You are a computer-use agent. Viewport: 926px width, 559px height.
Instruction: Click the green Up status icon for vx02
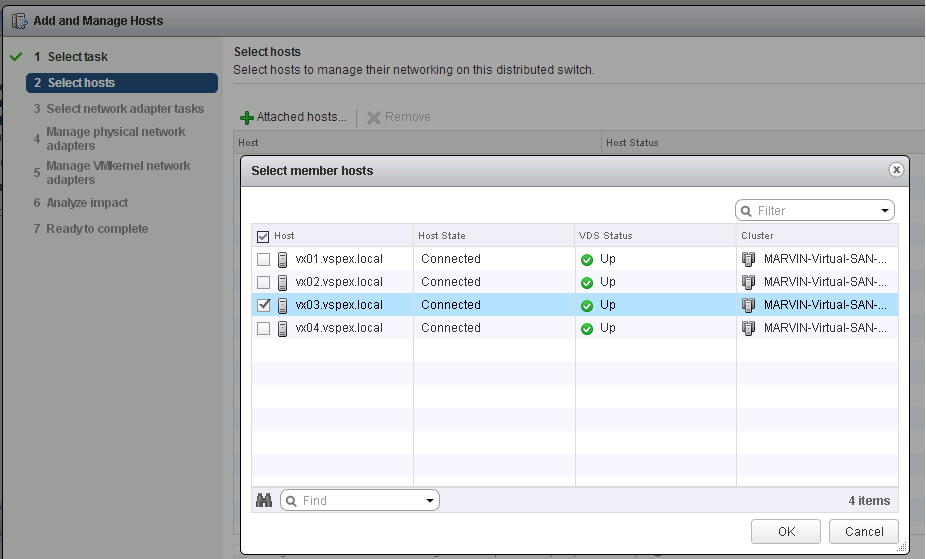pos(587,283)
